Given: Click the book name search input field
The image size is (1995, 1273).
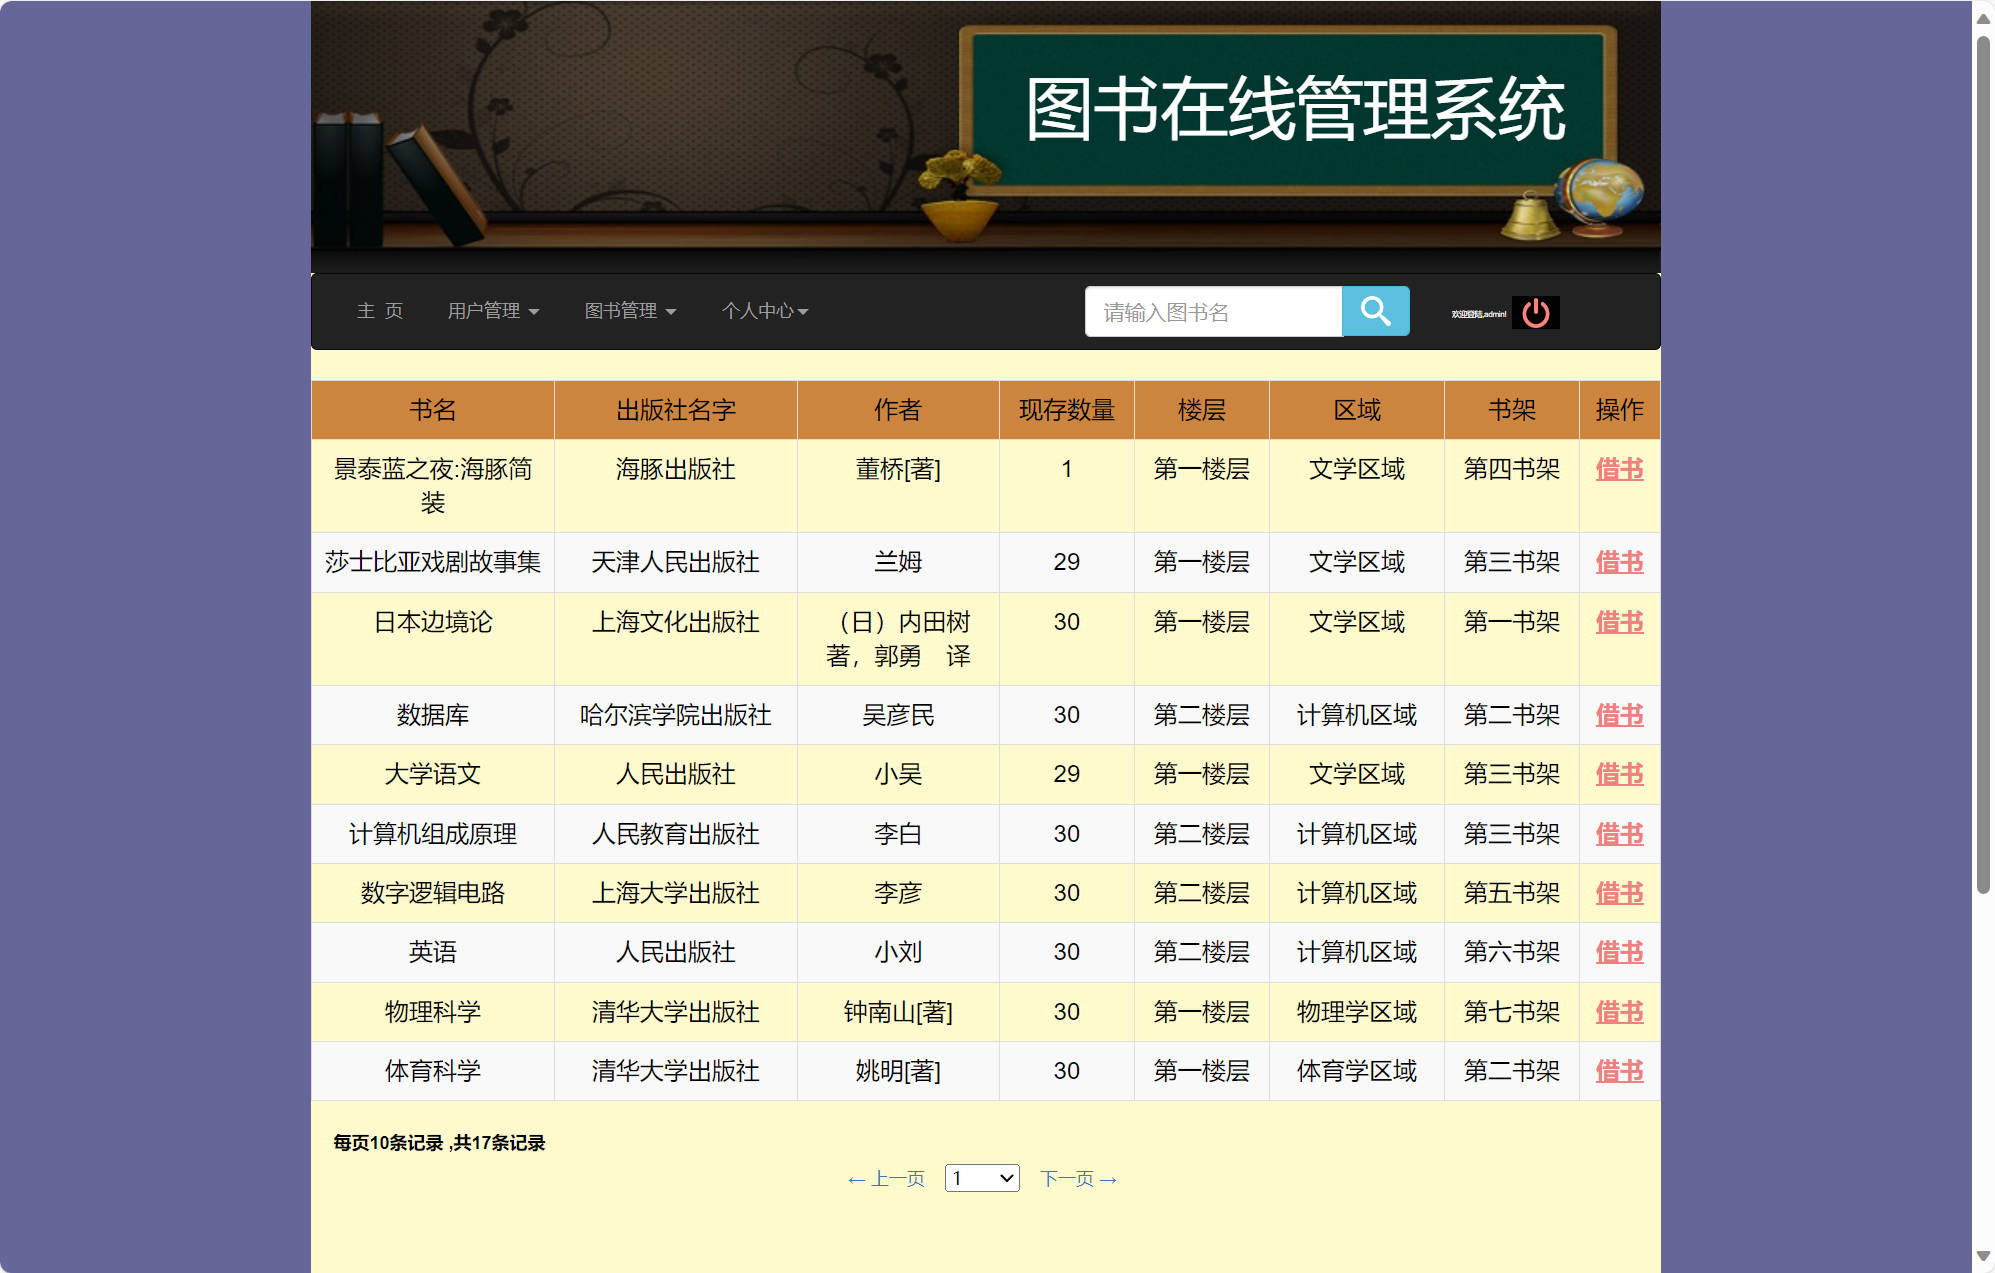Looking at the screenshot, I should [x=1213, y=311].
